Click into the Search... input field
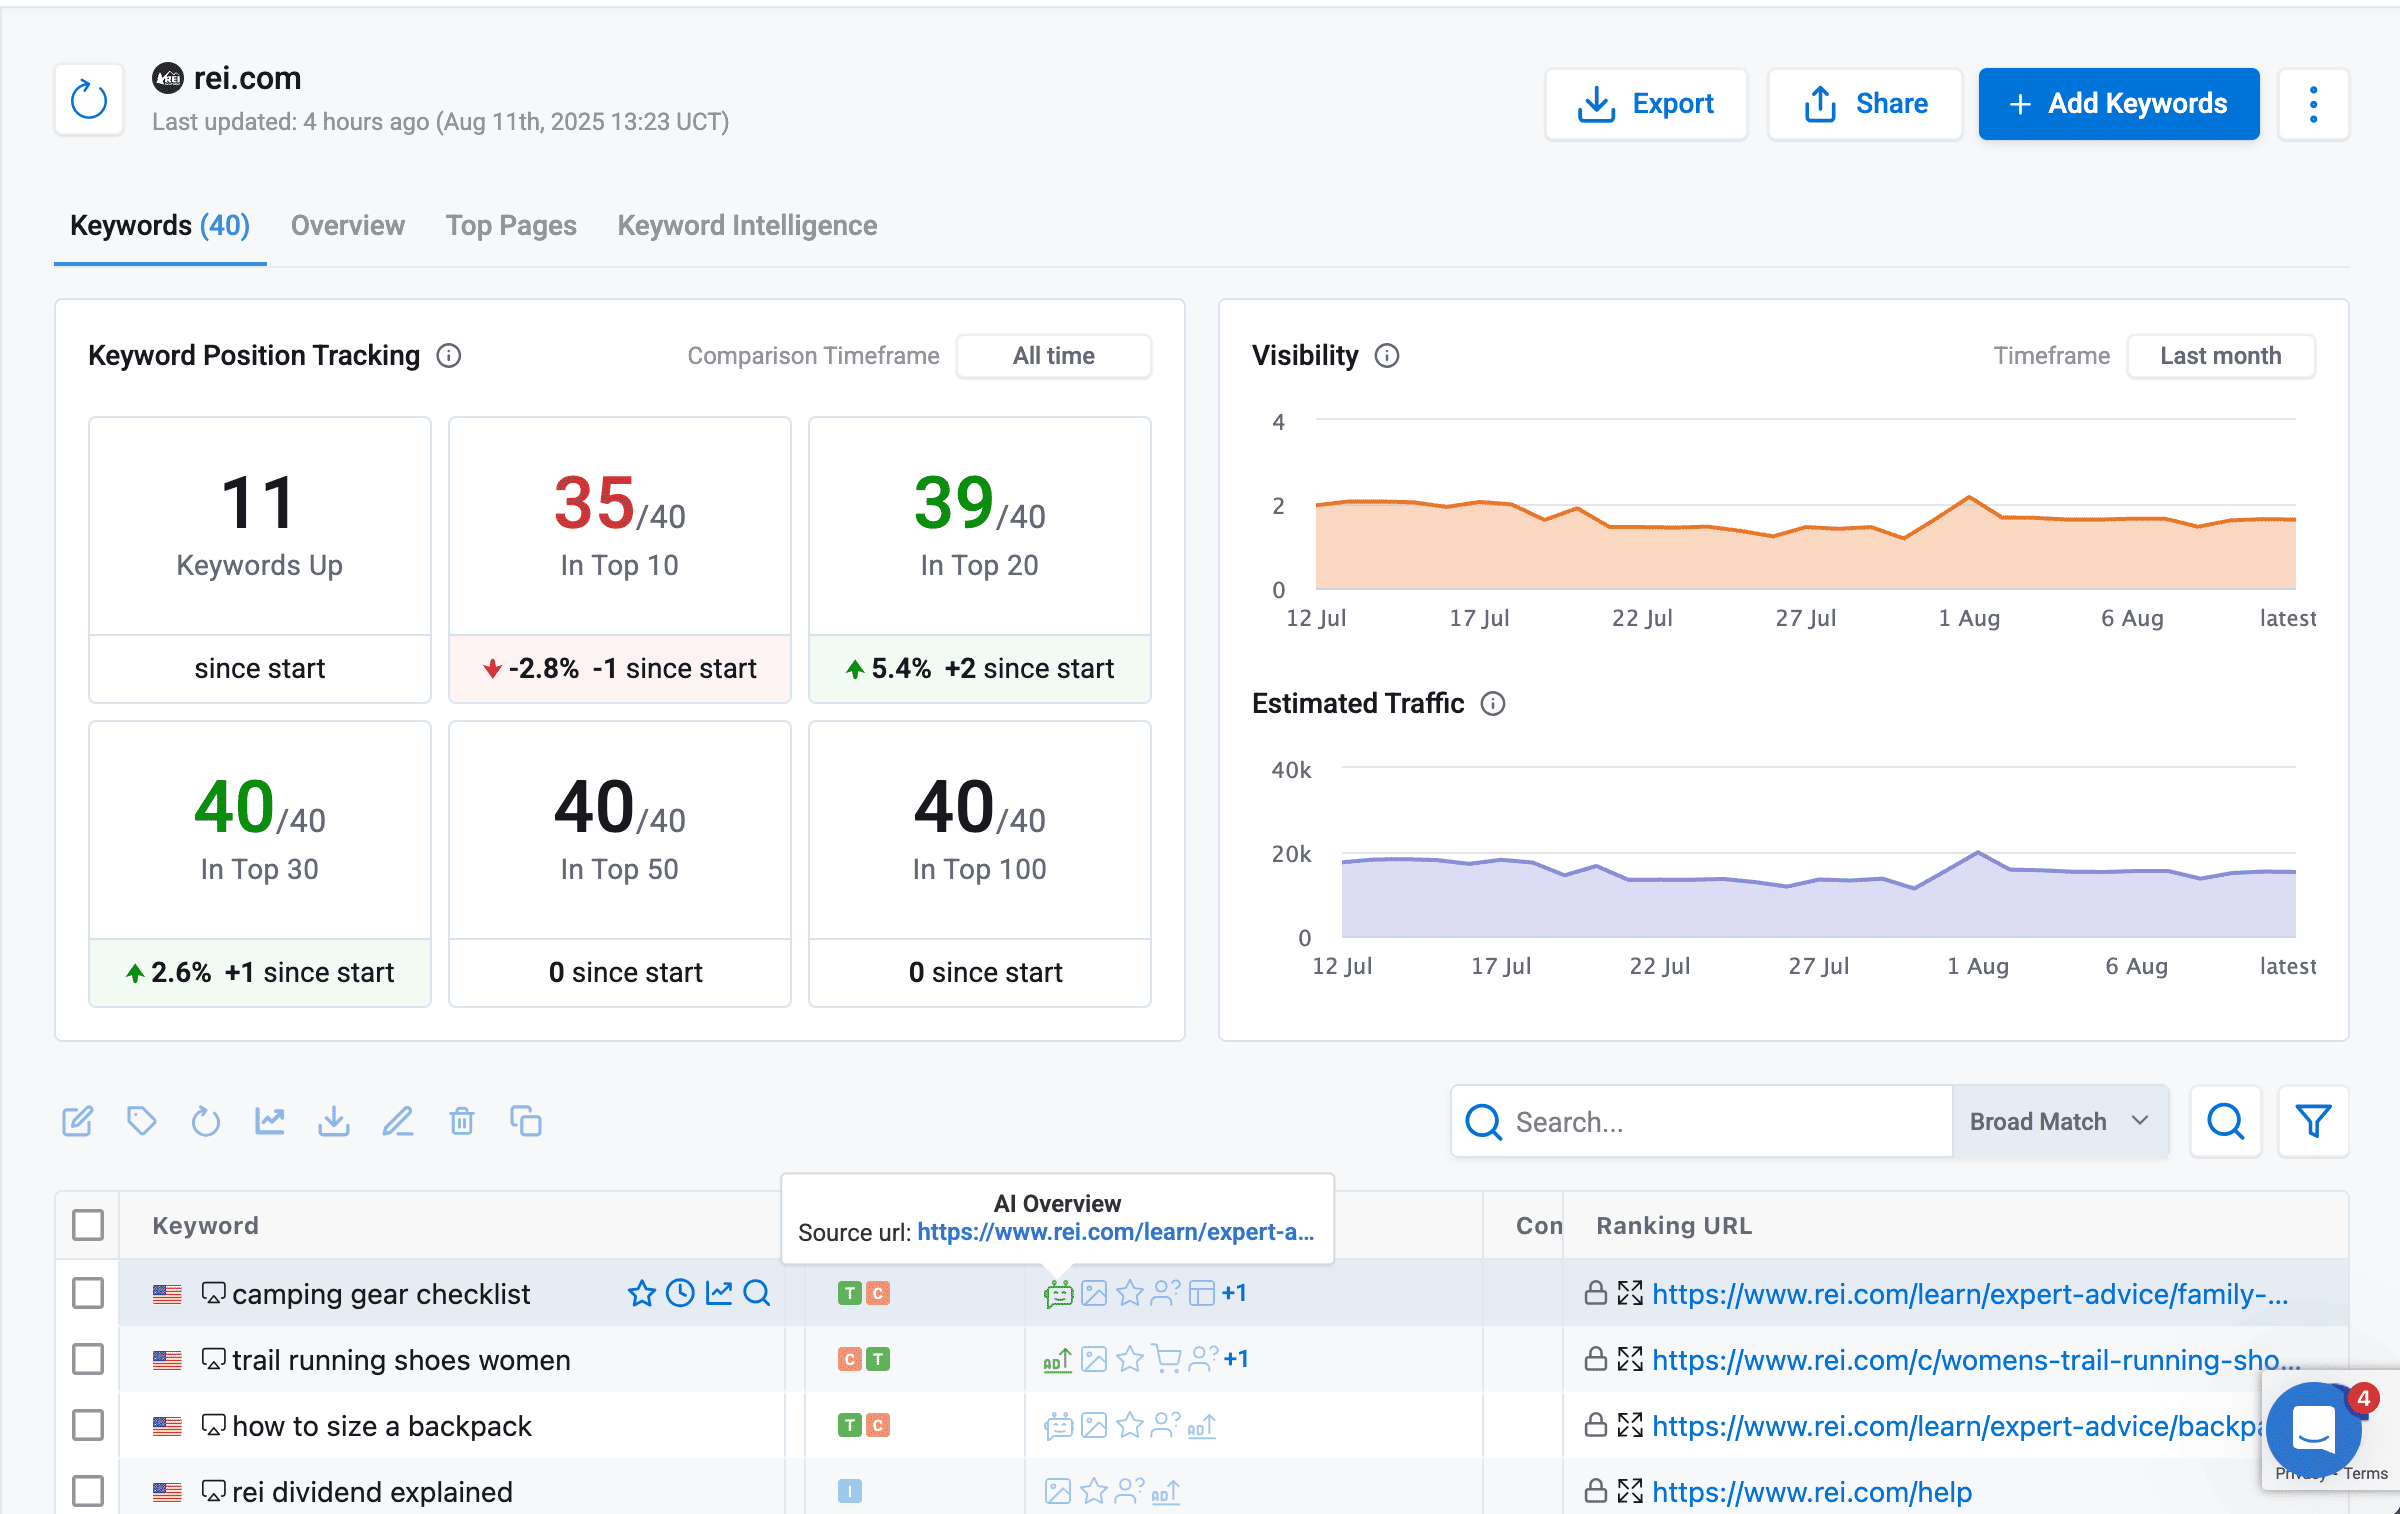 [1700, 1121]
